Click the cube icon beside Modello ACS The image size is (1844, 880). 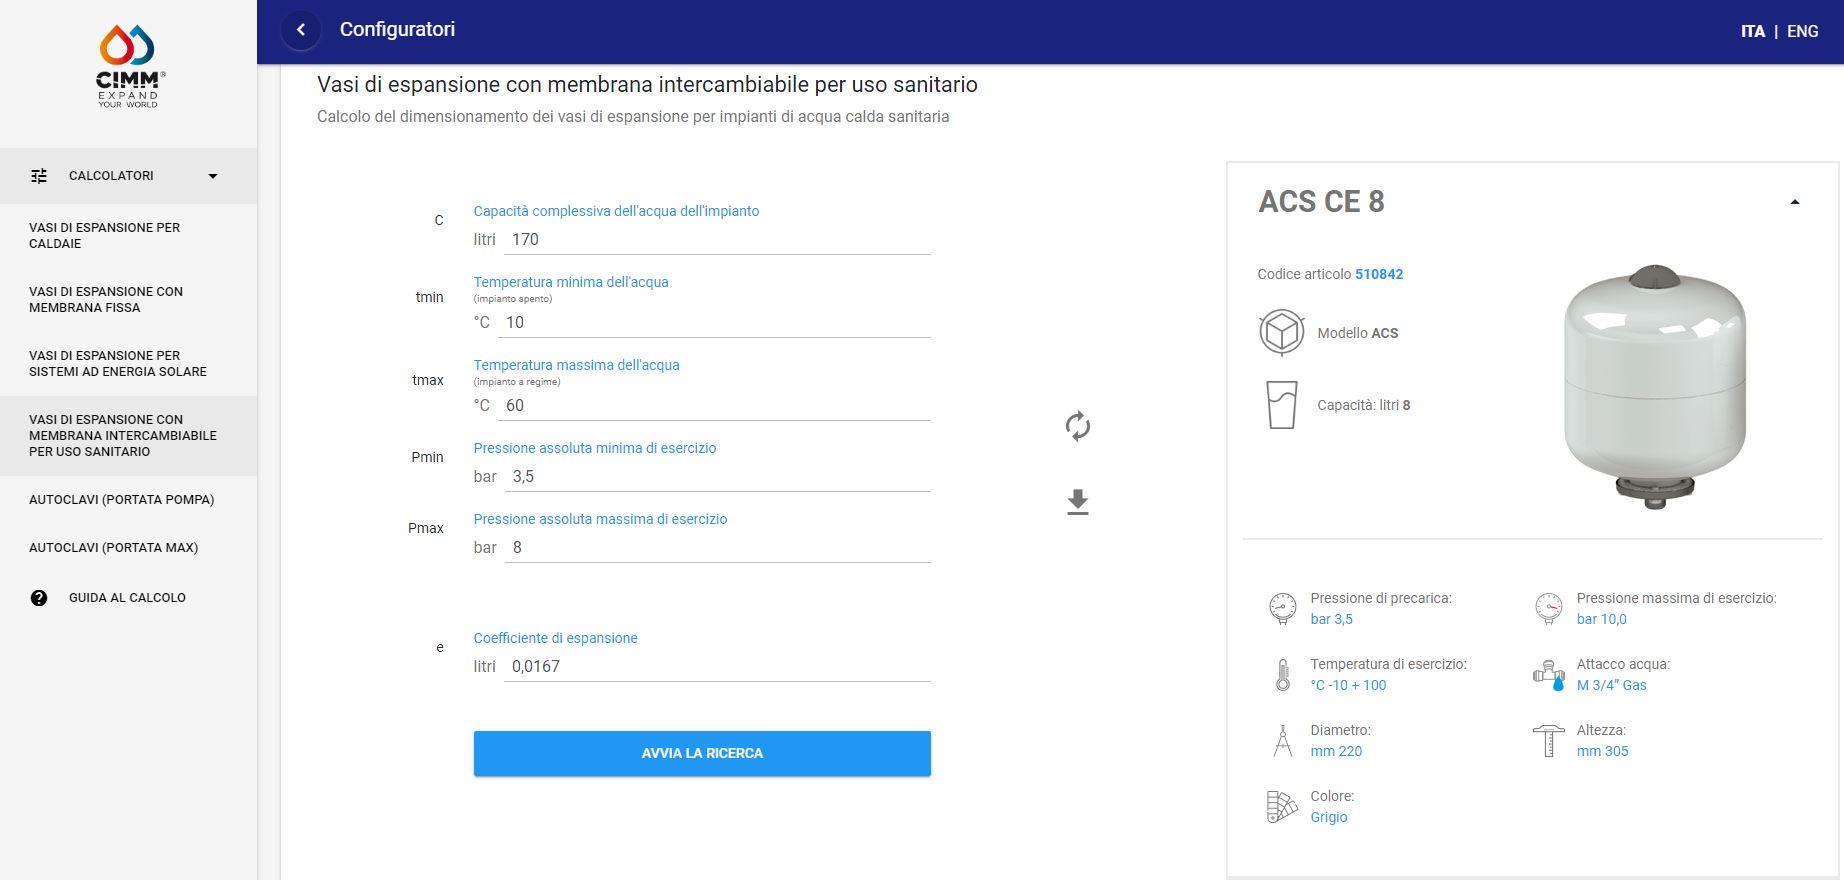click(1281, 332)
